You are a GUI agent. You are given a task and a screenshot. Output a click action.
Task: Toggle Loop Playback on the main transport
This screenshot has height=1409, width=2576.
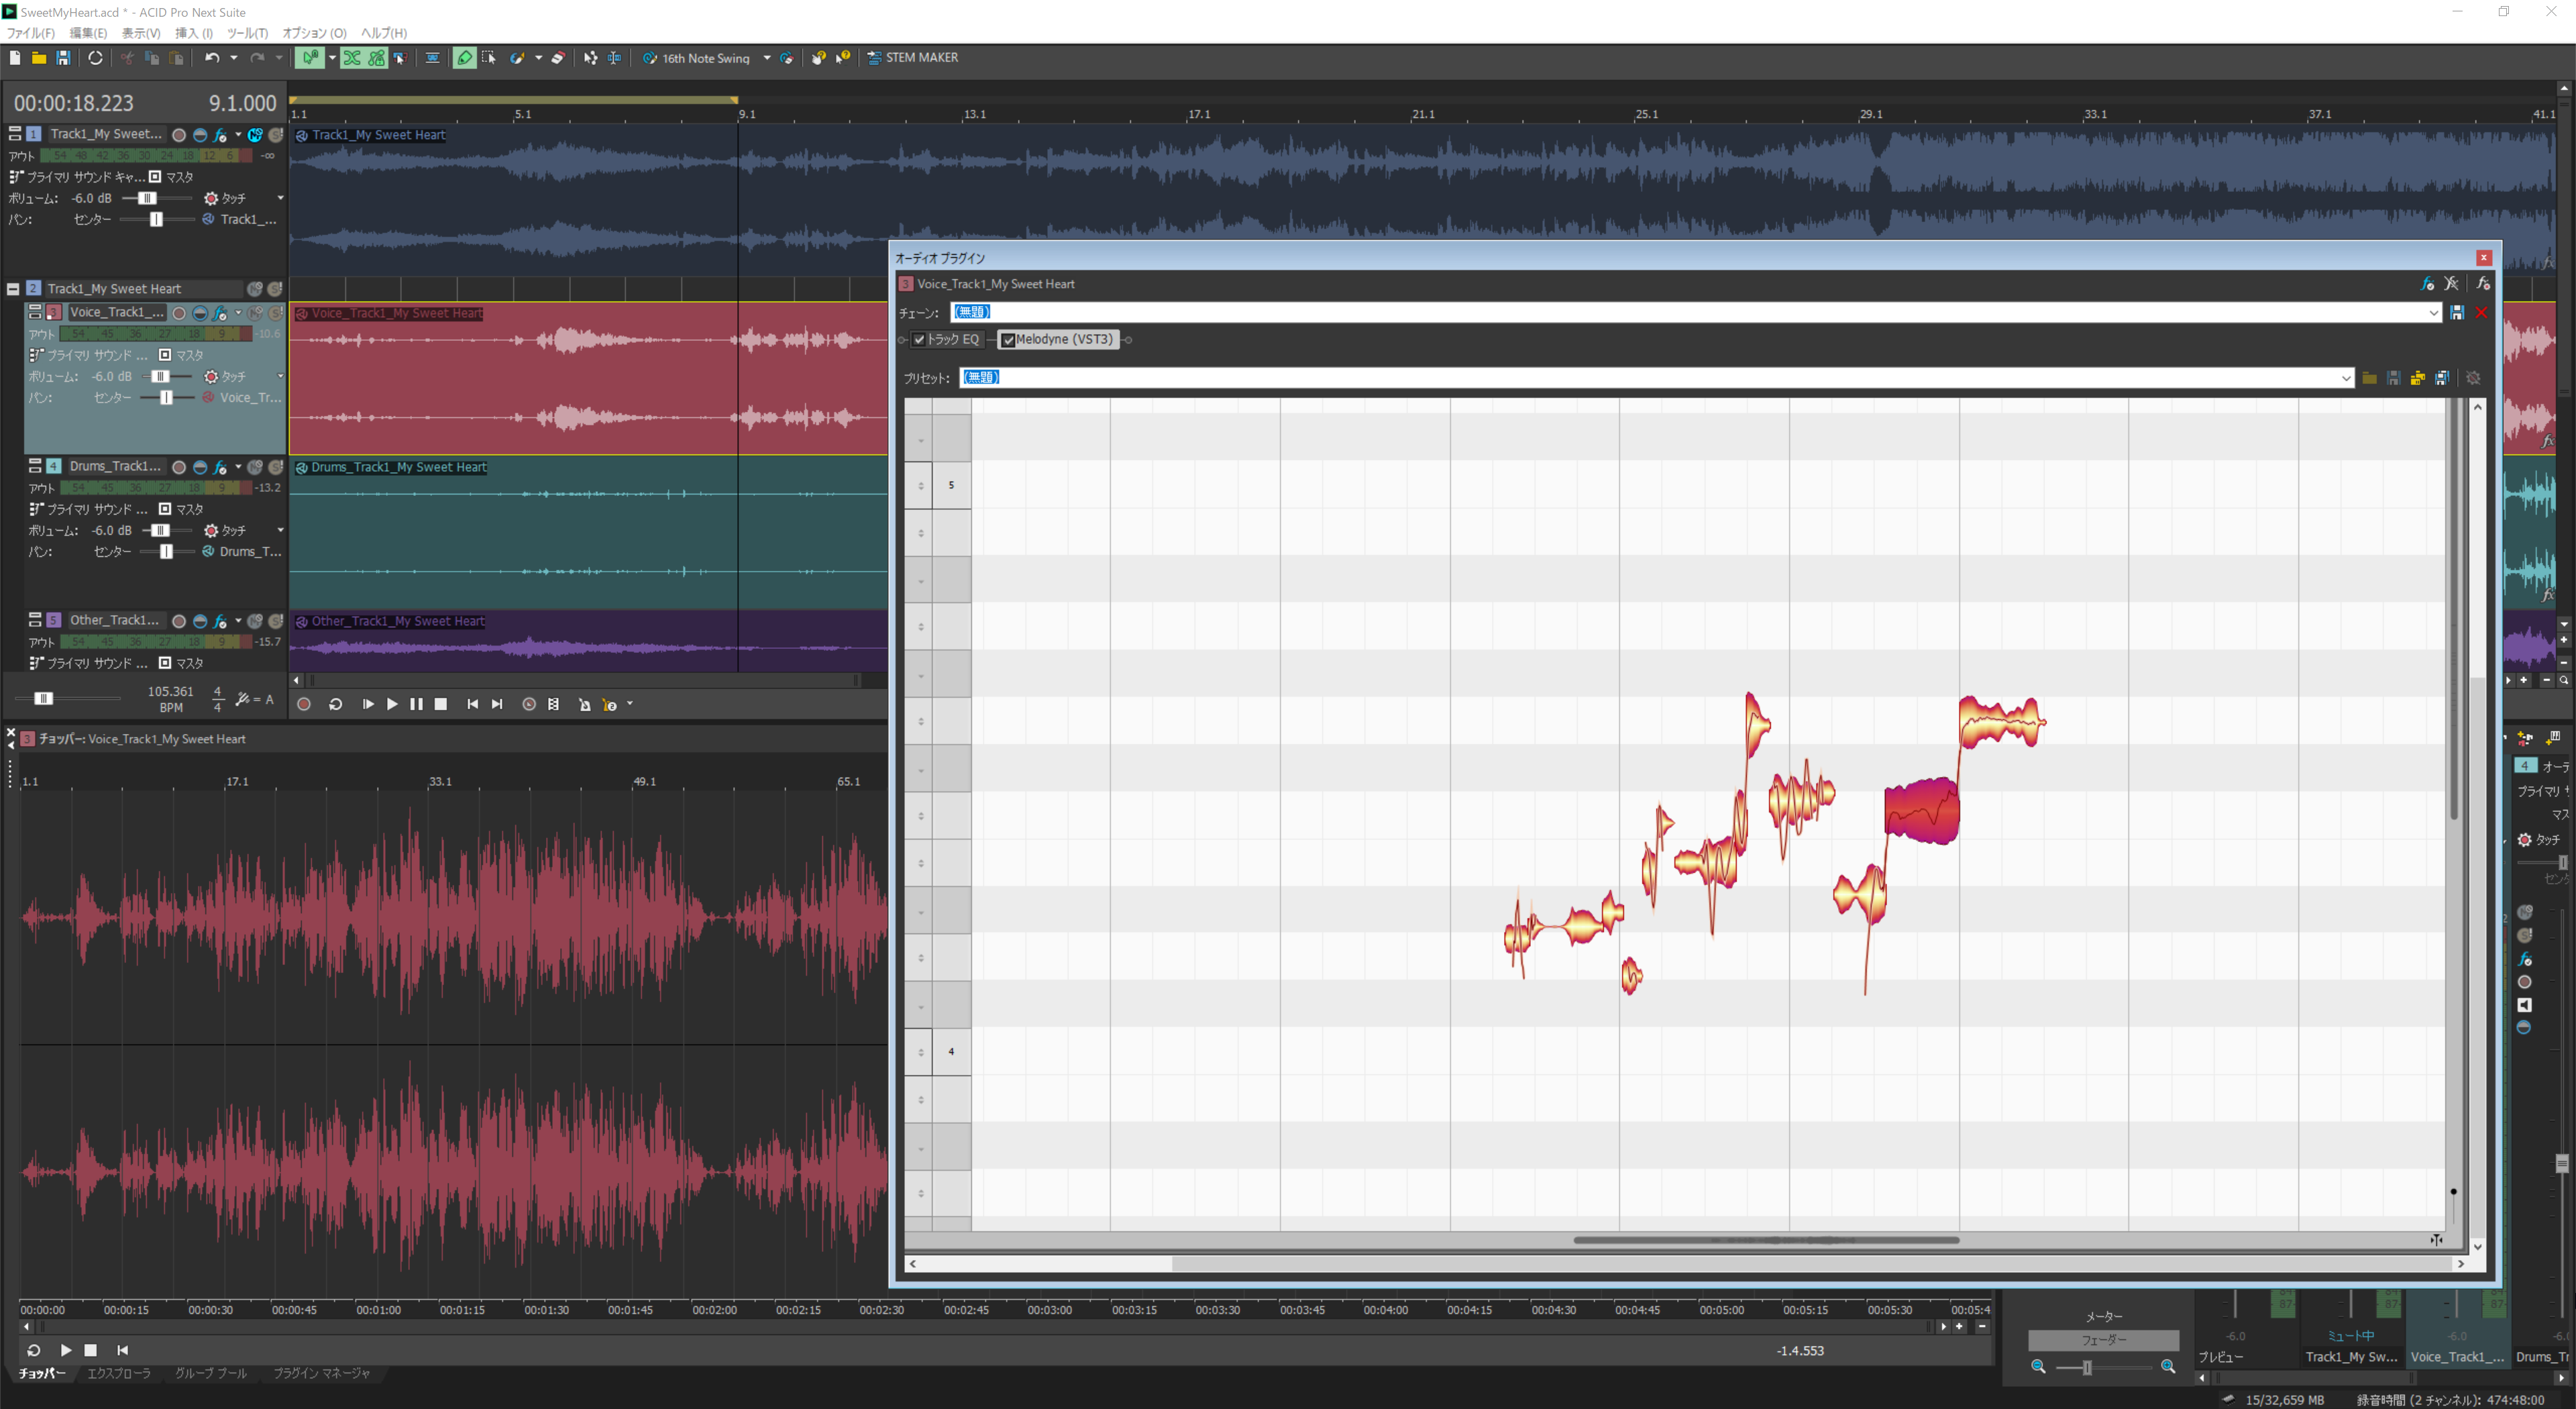click(x=336, y=705)
